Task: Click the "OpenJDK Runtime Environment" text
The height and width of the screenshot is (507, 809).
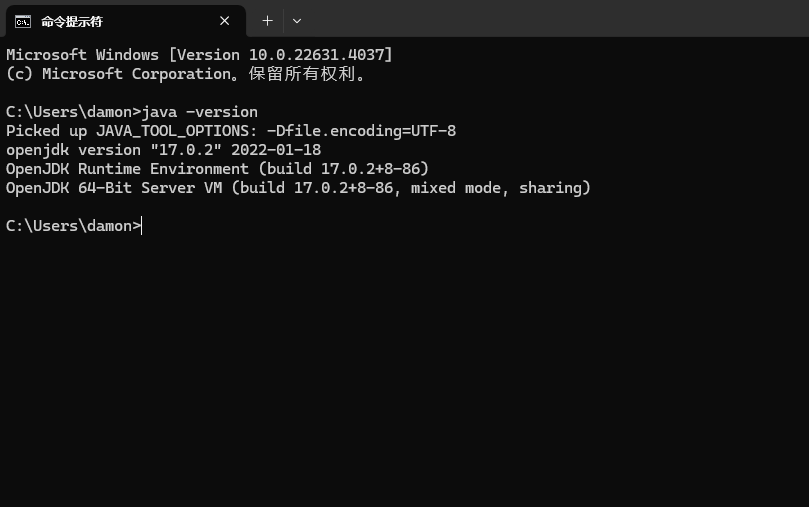Action: pos(127,169)
